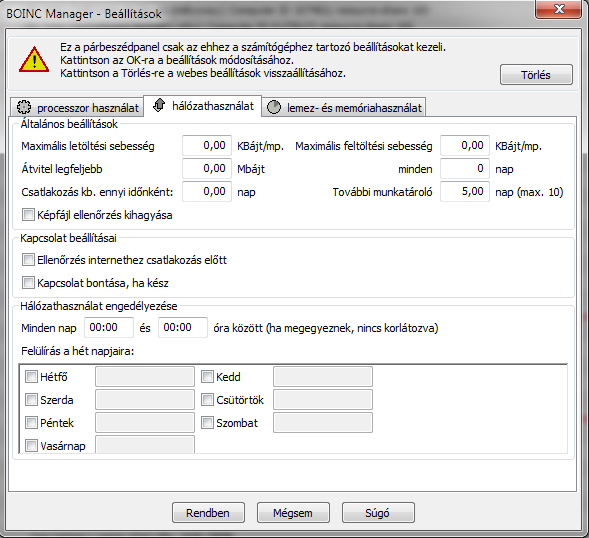The width and height of the screenshot is (589, 538).
Task: Click the Átvitel legfeljebb Mbájt field
Action: click(207, 168)
